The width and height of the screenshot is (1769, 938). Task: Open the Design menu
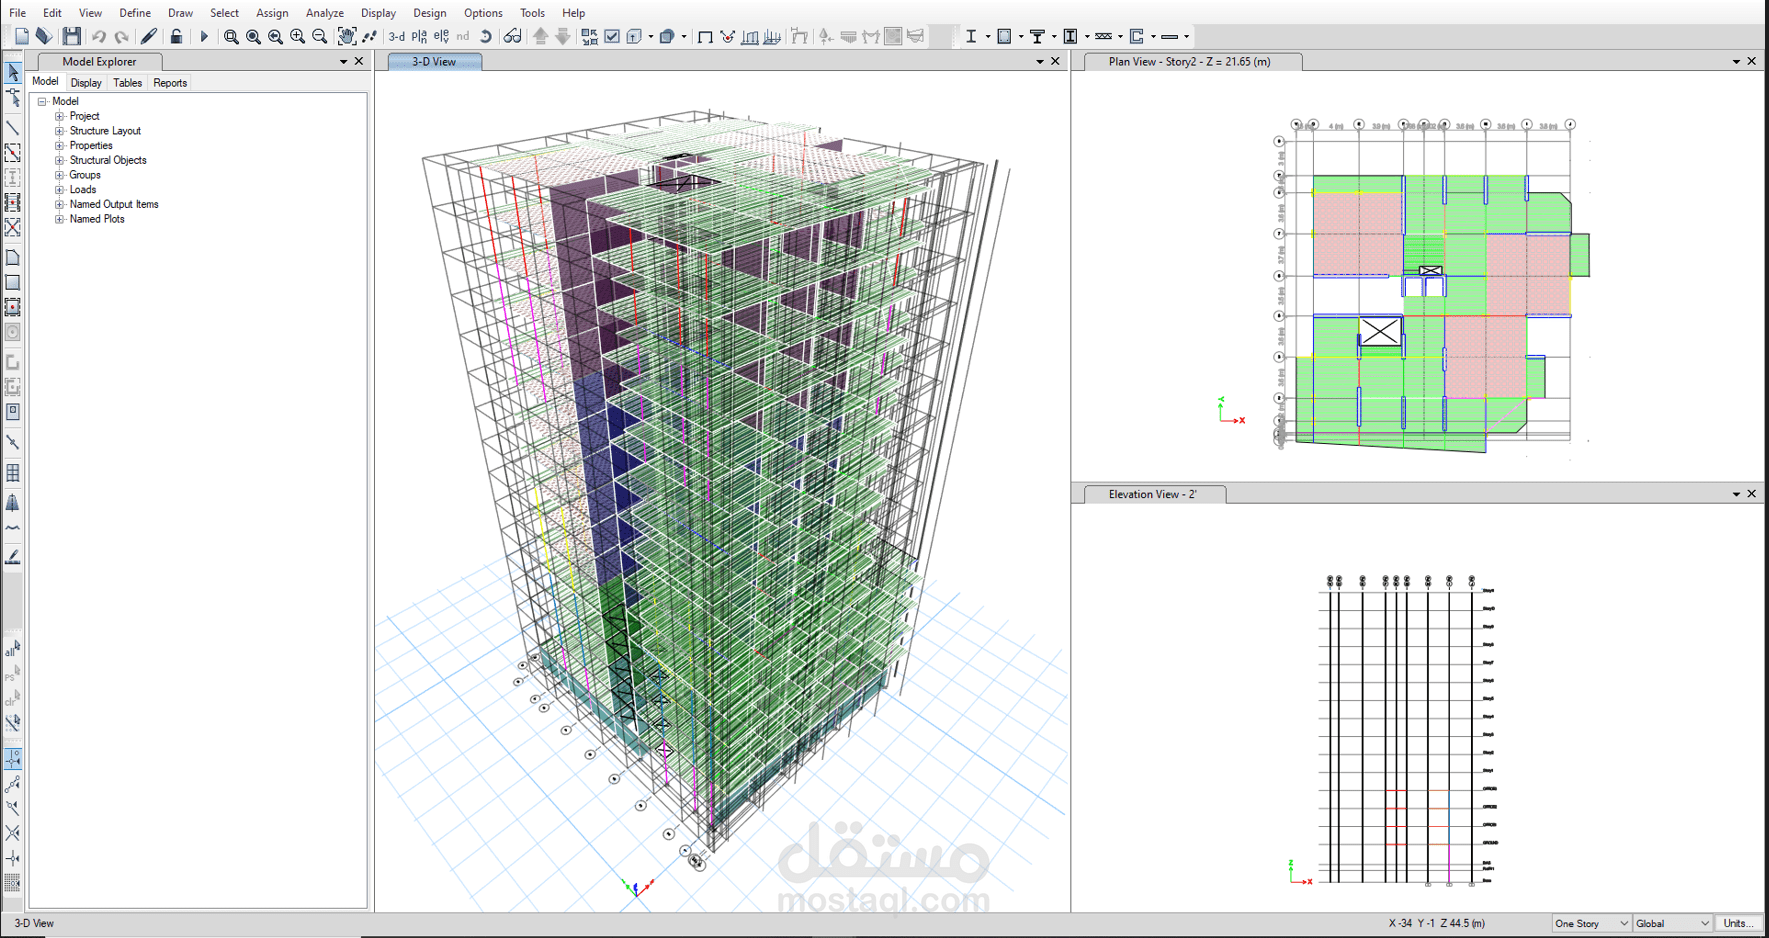pyautogui.click(x=430, y=13)
